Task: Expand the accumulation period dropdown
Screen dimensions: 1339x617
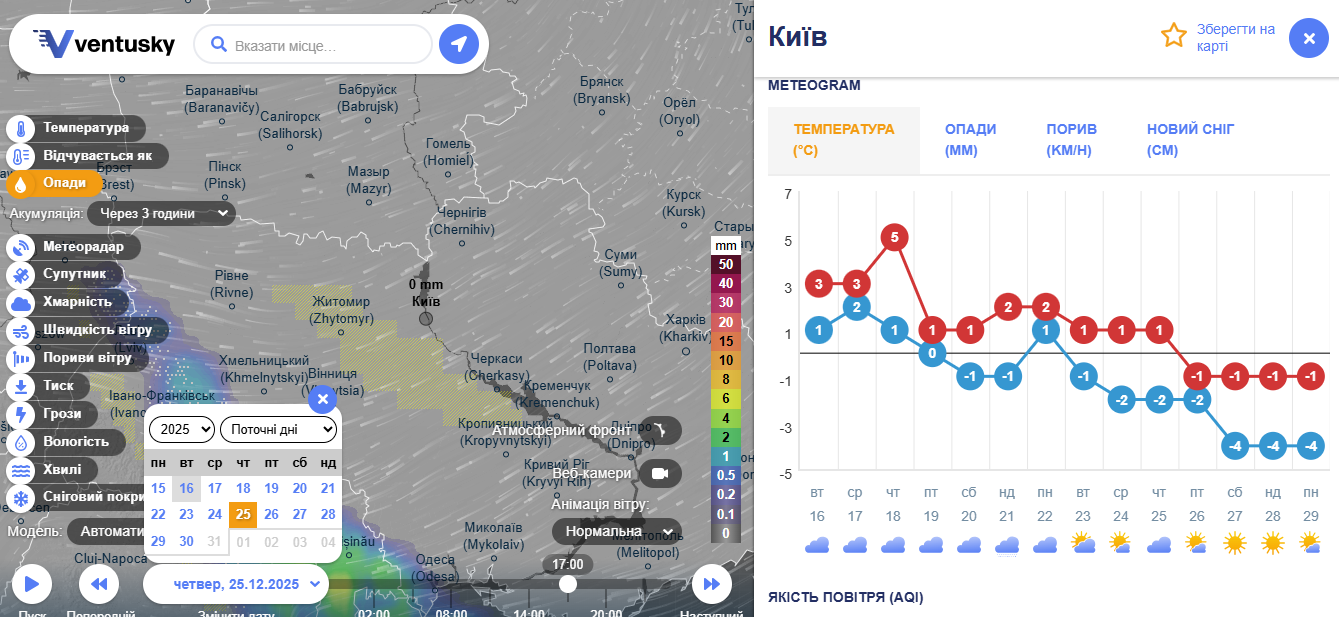Action: click(x=162, y=213)
